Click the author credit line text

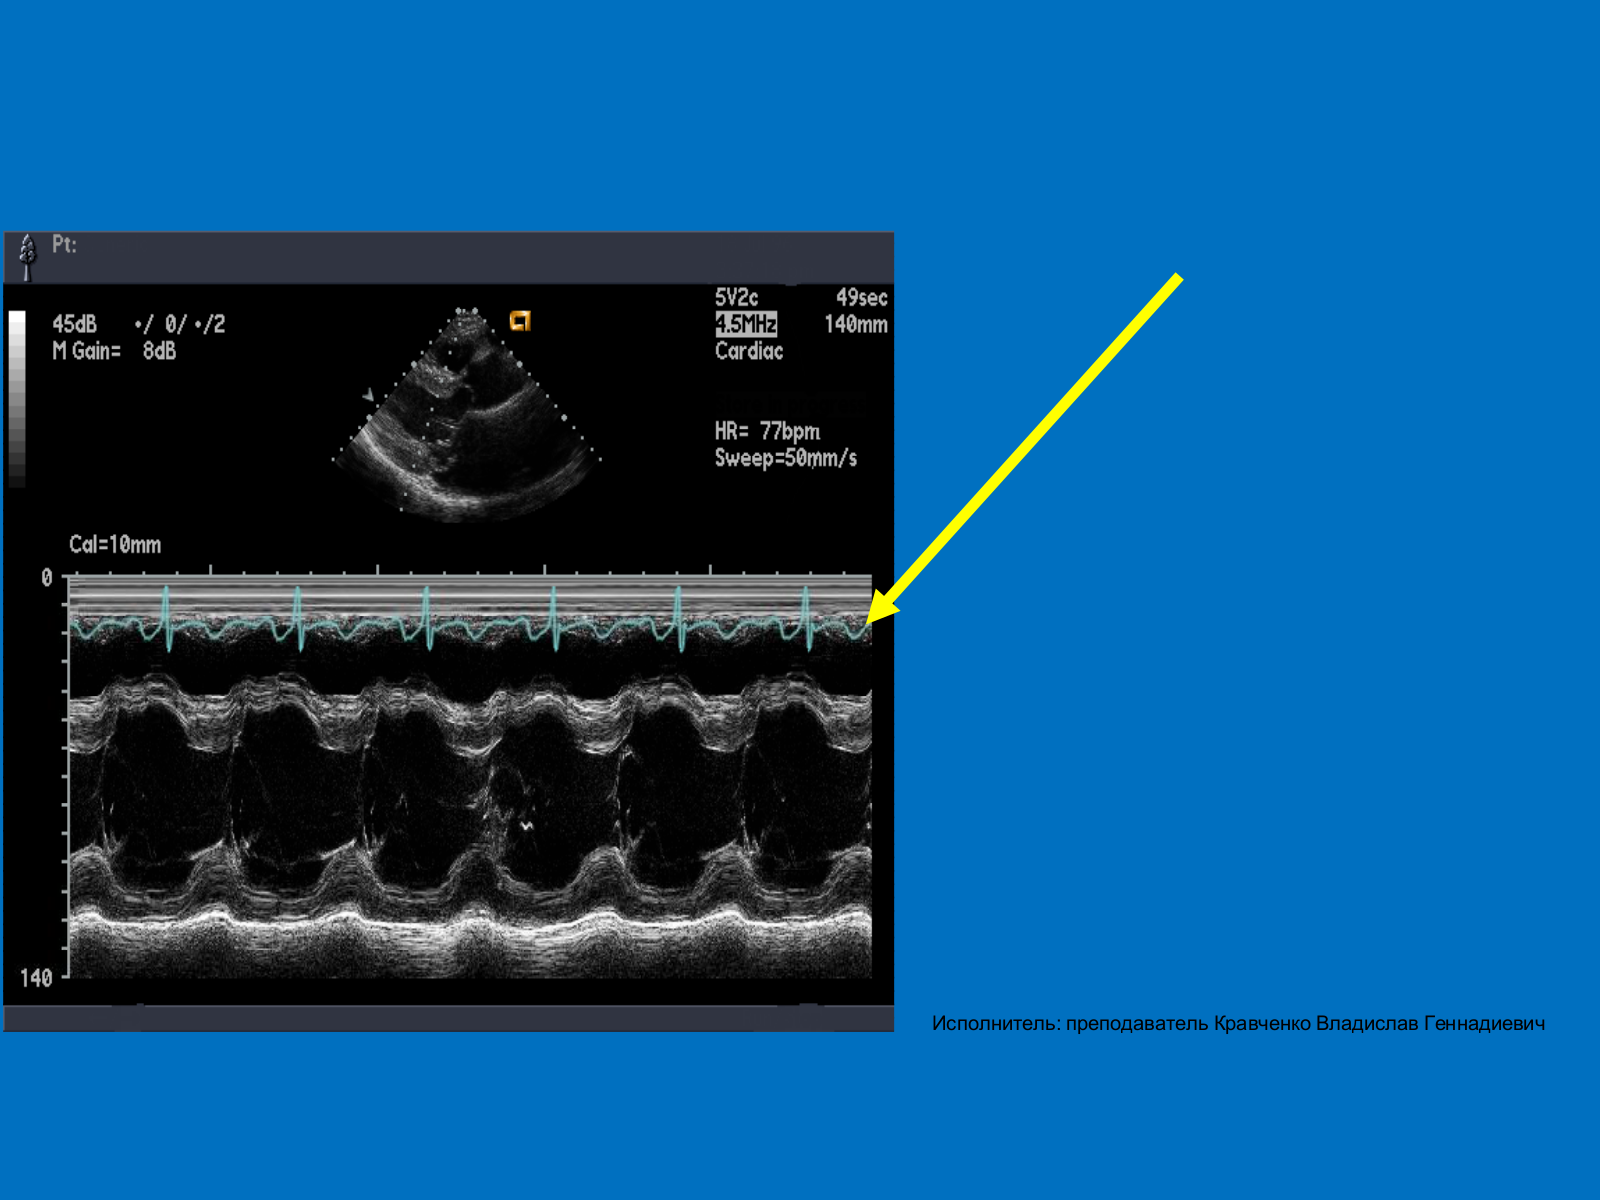click(1238, 1023)
